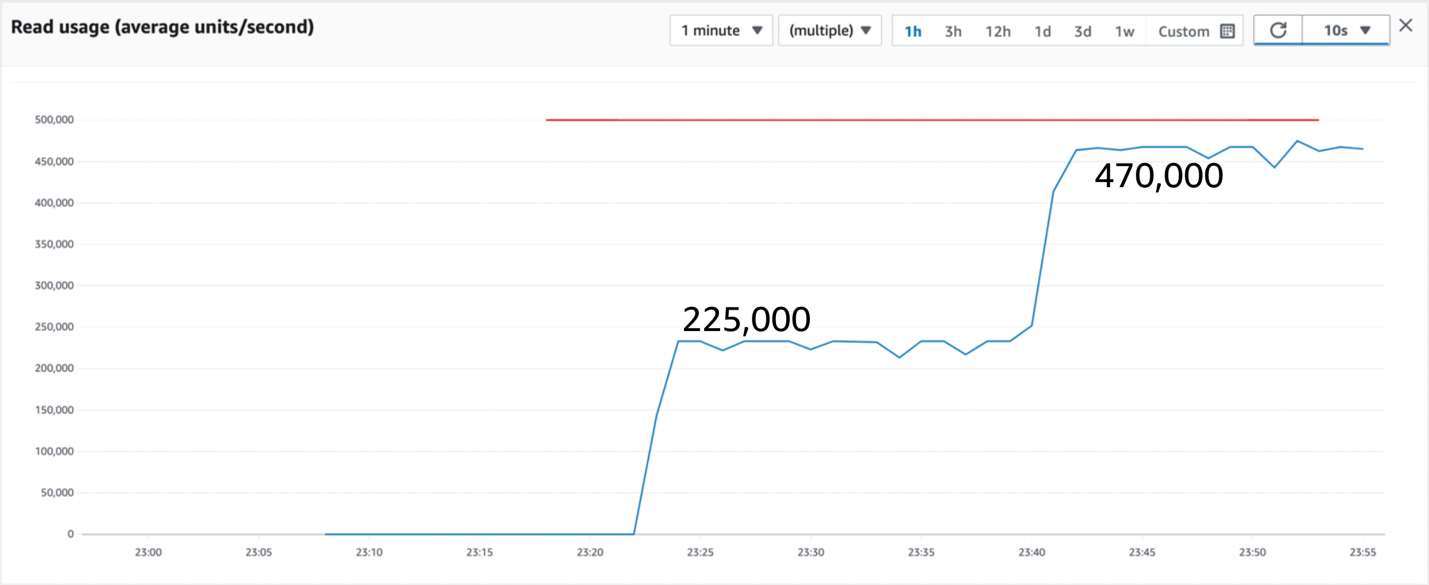Click the refresh icon to reload chart data
The width and height of the screenshot is (1429, 585).
(x=1278, y=29)
